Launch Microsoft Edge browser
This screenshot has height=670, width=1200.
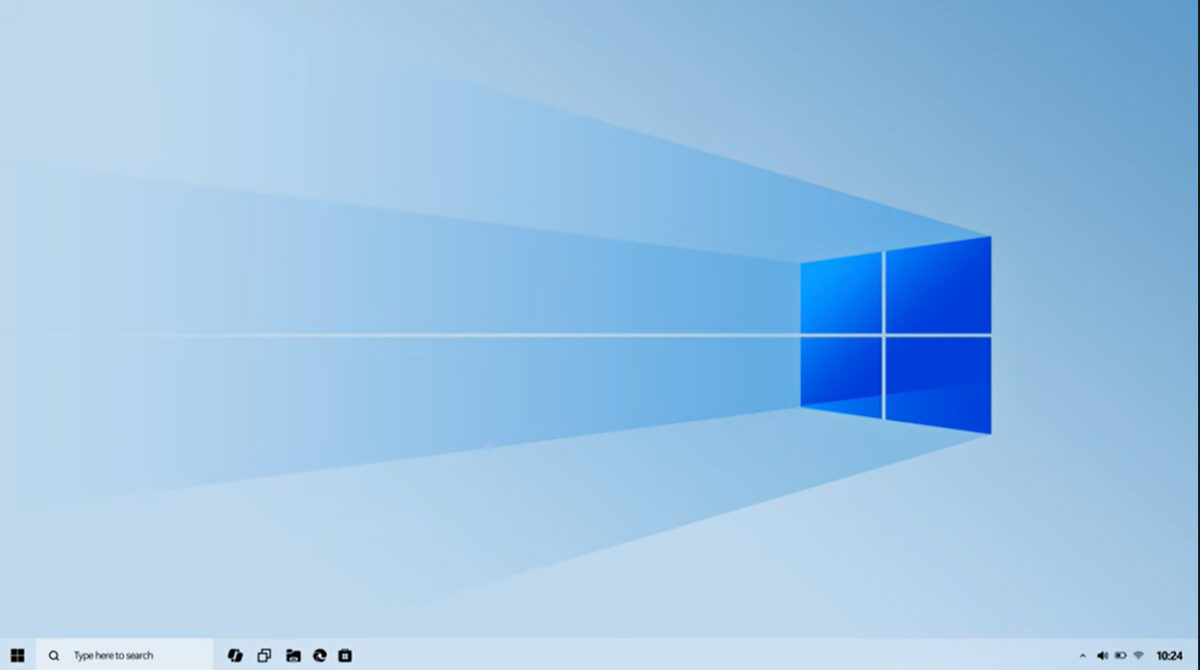pyautogui.click(x=320, y=655)
